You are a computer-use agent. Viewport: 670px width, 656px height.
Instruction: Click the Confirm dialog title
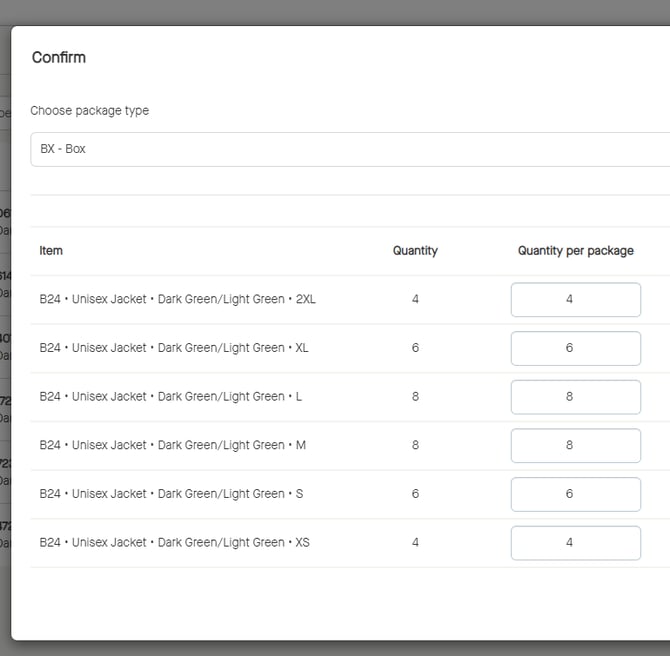pyautogui.click(x=59, y=58)
